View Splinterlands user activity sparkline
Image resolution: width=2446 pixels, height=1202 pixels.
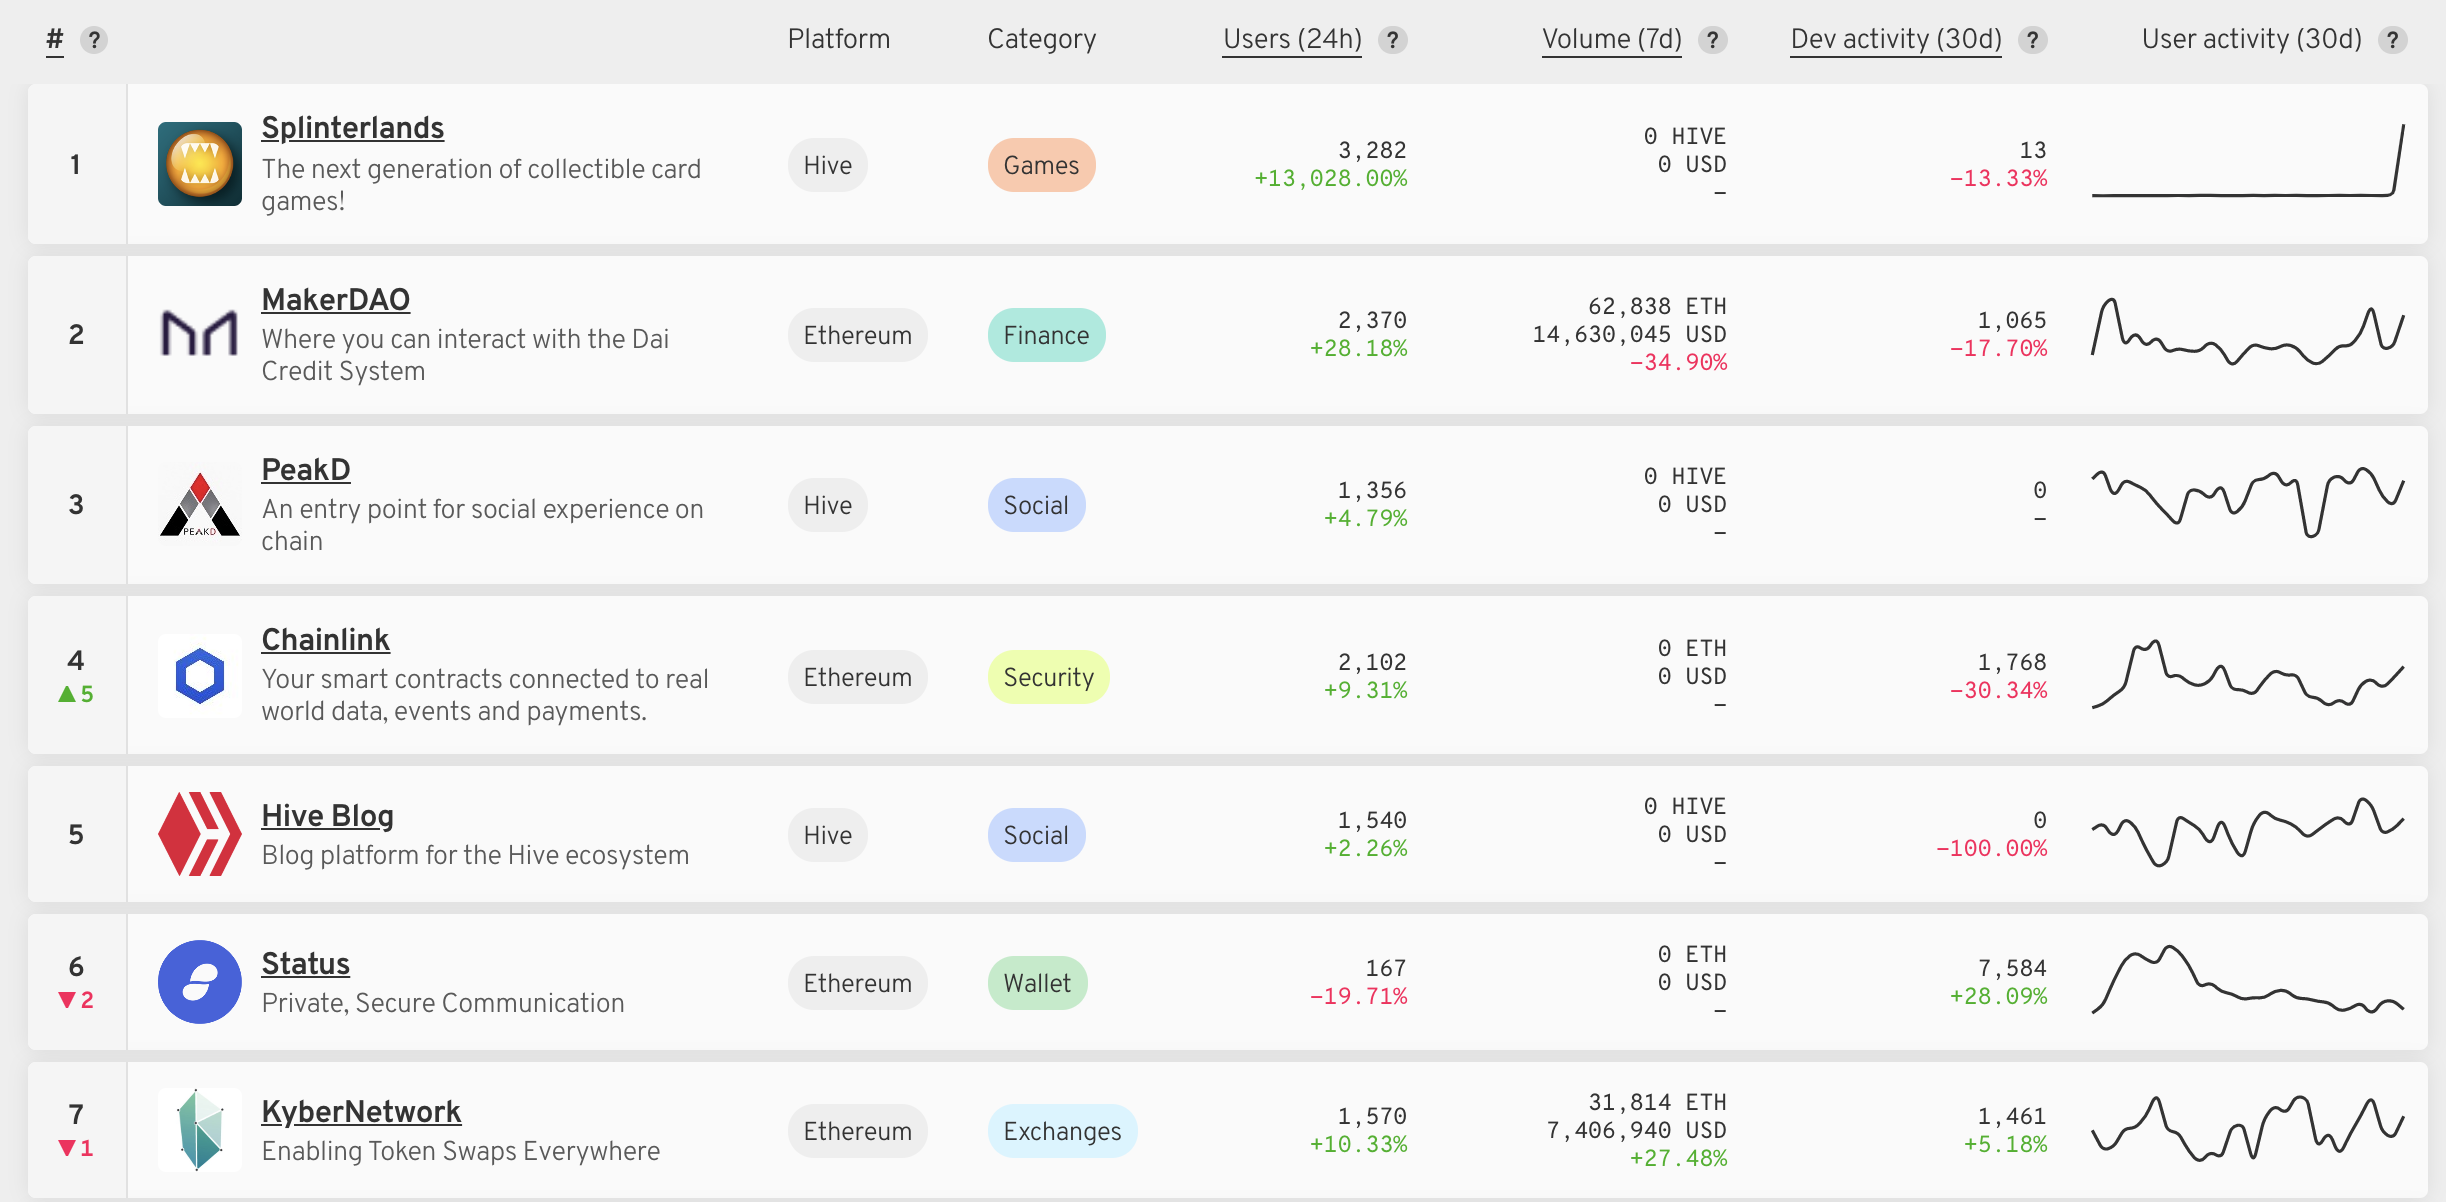pos(2248,162)
